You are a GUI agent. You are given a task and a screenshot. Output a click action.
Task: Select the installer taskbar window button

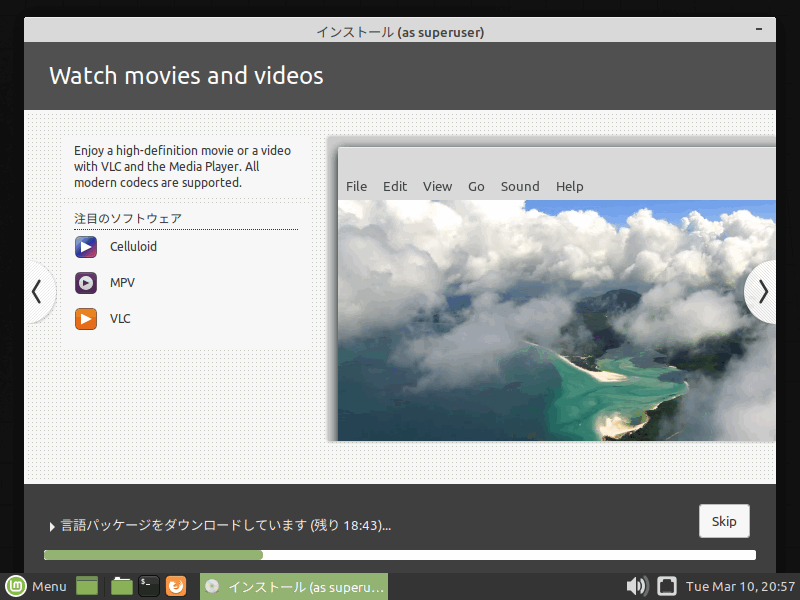coord(294,586)
